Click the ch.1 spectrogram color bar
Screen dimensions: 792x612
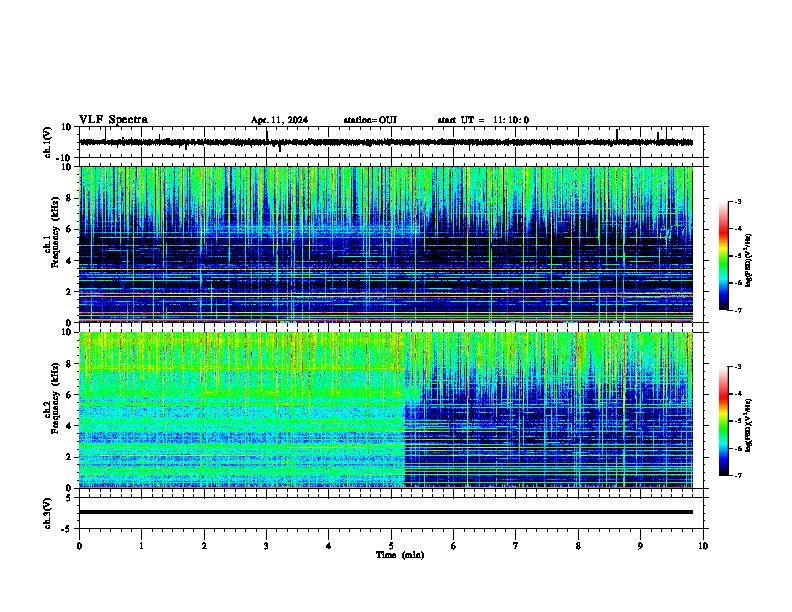(x=723, y=256)
